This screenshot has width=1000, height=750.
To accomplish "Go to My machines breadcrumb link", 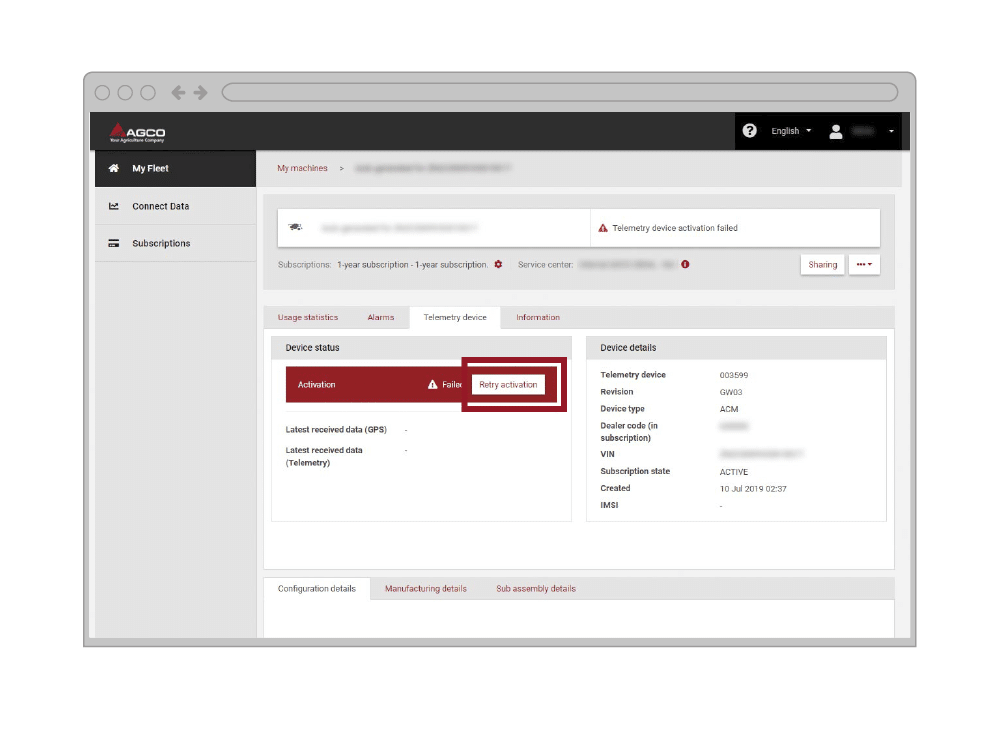I will point(302,168).
